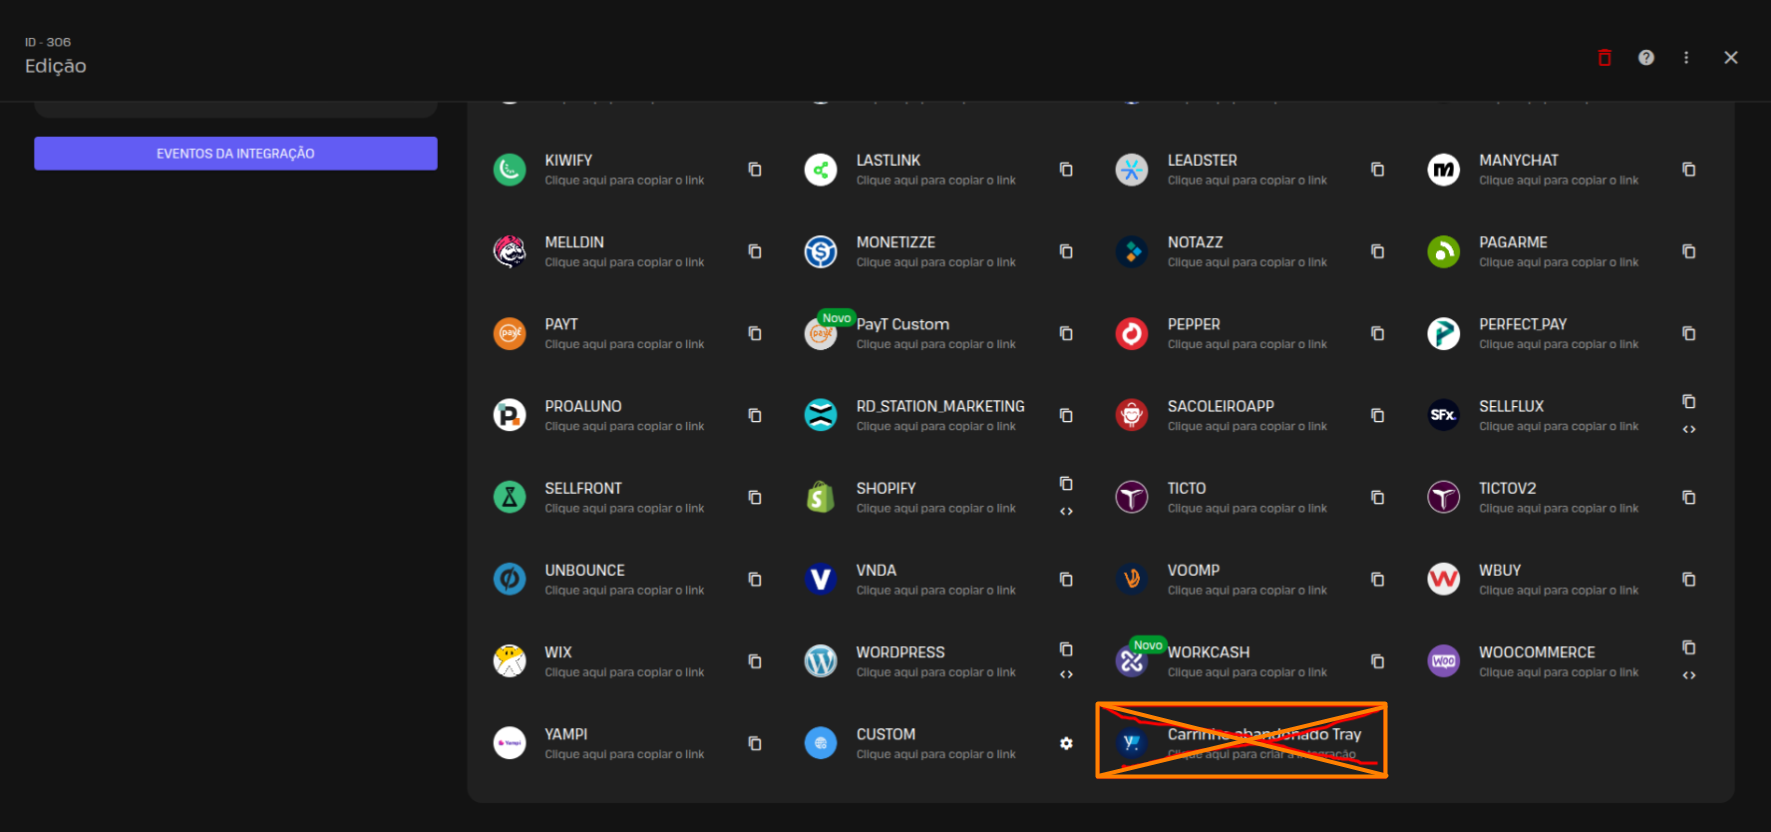
Task: Copy the PEPPER link
Action: 1378,334
